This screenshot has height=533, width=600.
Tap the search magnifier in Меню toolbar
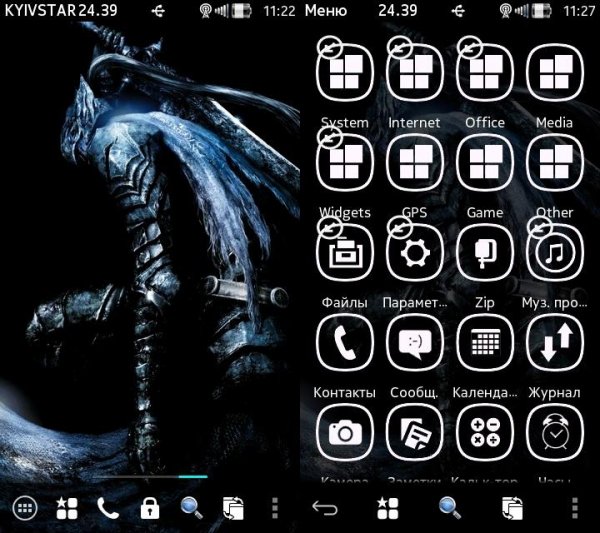[x=450, y=508]
